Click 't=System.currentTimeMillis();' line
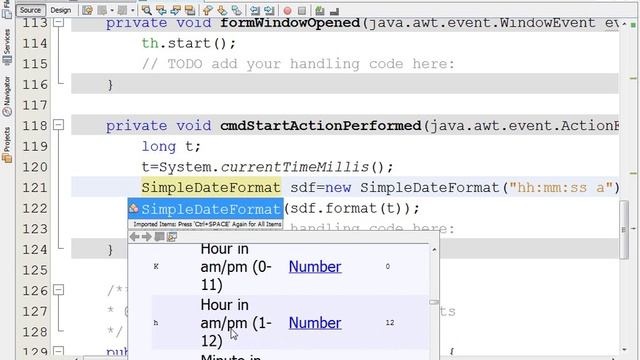This screenshot has width=640, height=360. click(x=267, y=167)
